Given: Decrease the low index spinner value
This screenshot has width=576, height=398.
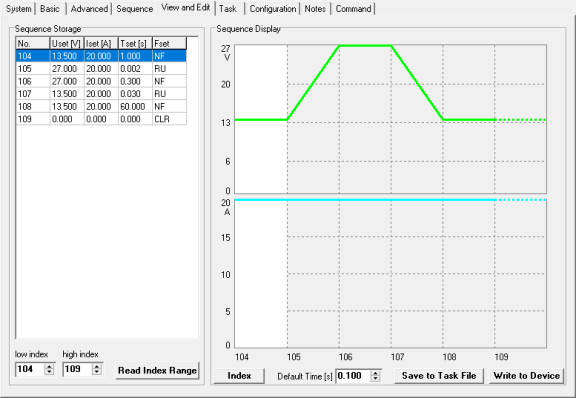Looking at the screenshot, I should point(49,372).
